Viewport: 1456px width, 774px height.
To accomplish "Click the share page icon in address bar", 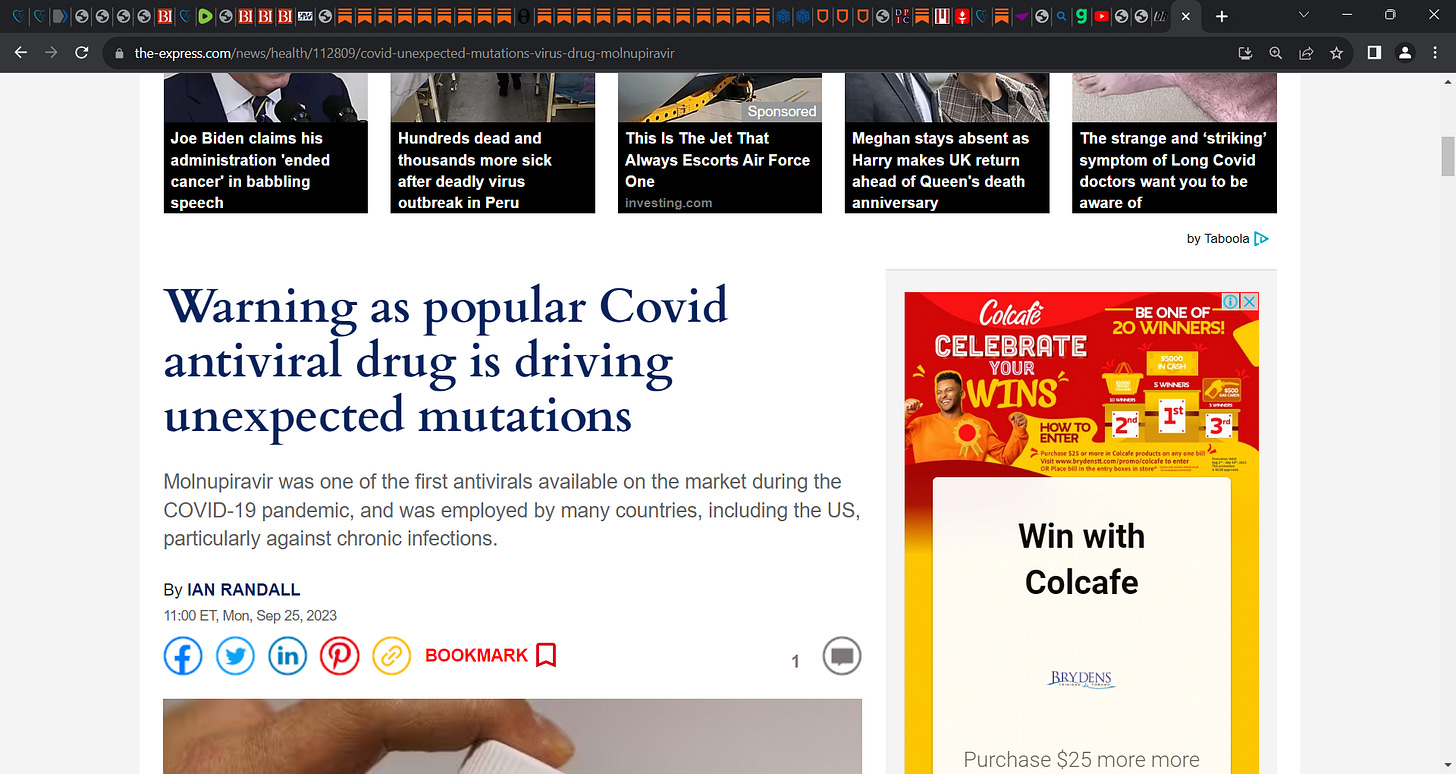I will (1306, 53).
